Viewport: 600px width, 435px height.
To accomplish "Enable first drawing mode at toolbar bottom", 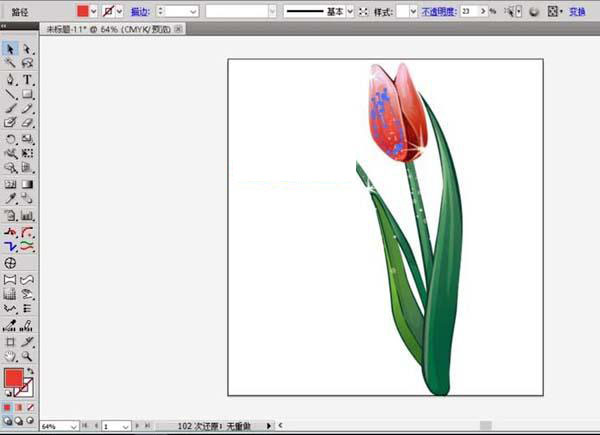I will coord(7,421).
